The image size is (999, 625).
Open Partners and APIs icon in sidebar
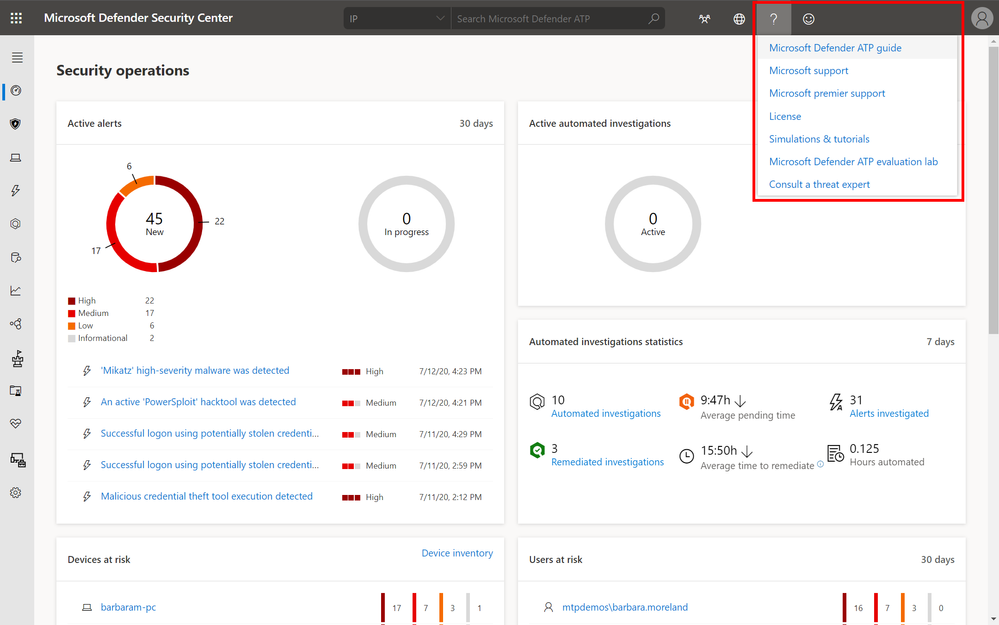click(x=16, y=324)
